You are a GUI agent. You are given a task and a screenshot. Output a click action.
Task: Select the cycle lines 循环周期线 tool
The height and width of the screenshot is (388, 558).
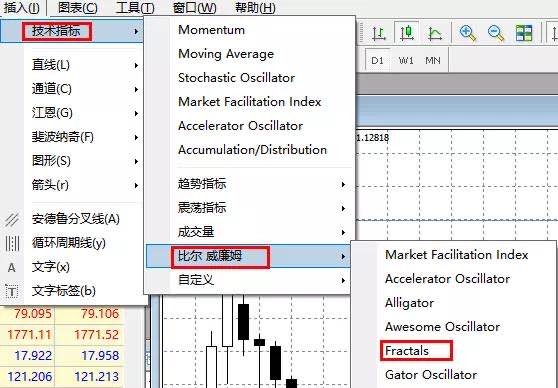pyautogui.click(x=69, y=243)
